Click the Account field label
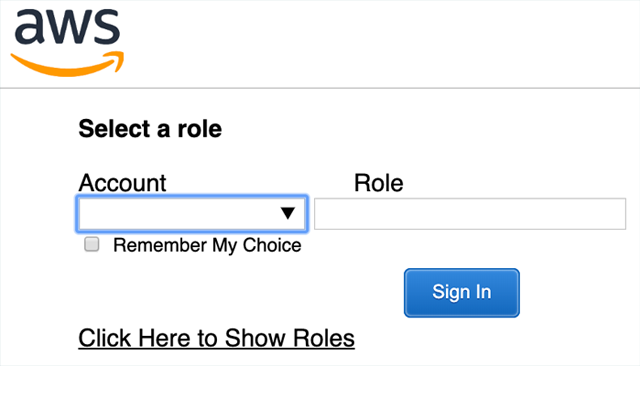The height and width of the screenshot is (400, 640). point(122,183)
